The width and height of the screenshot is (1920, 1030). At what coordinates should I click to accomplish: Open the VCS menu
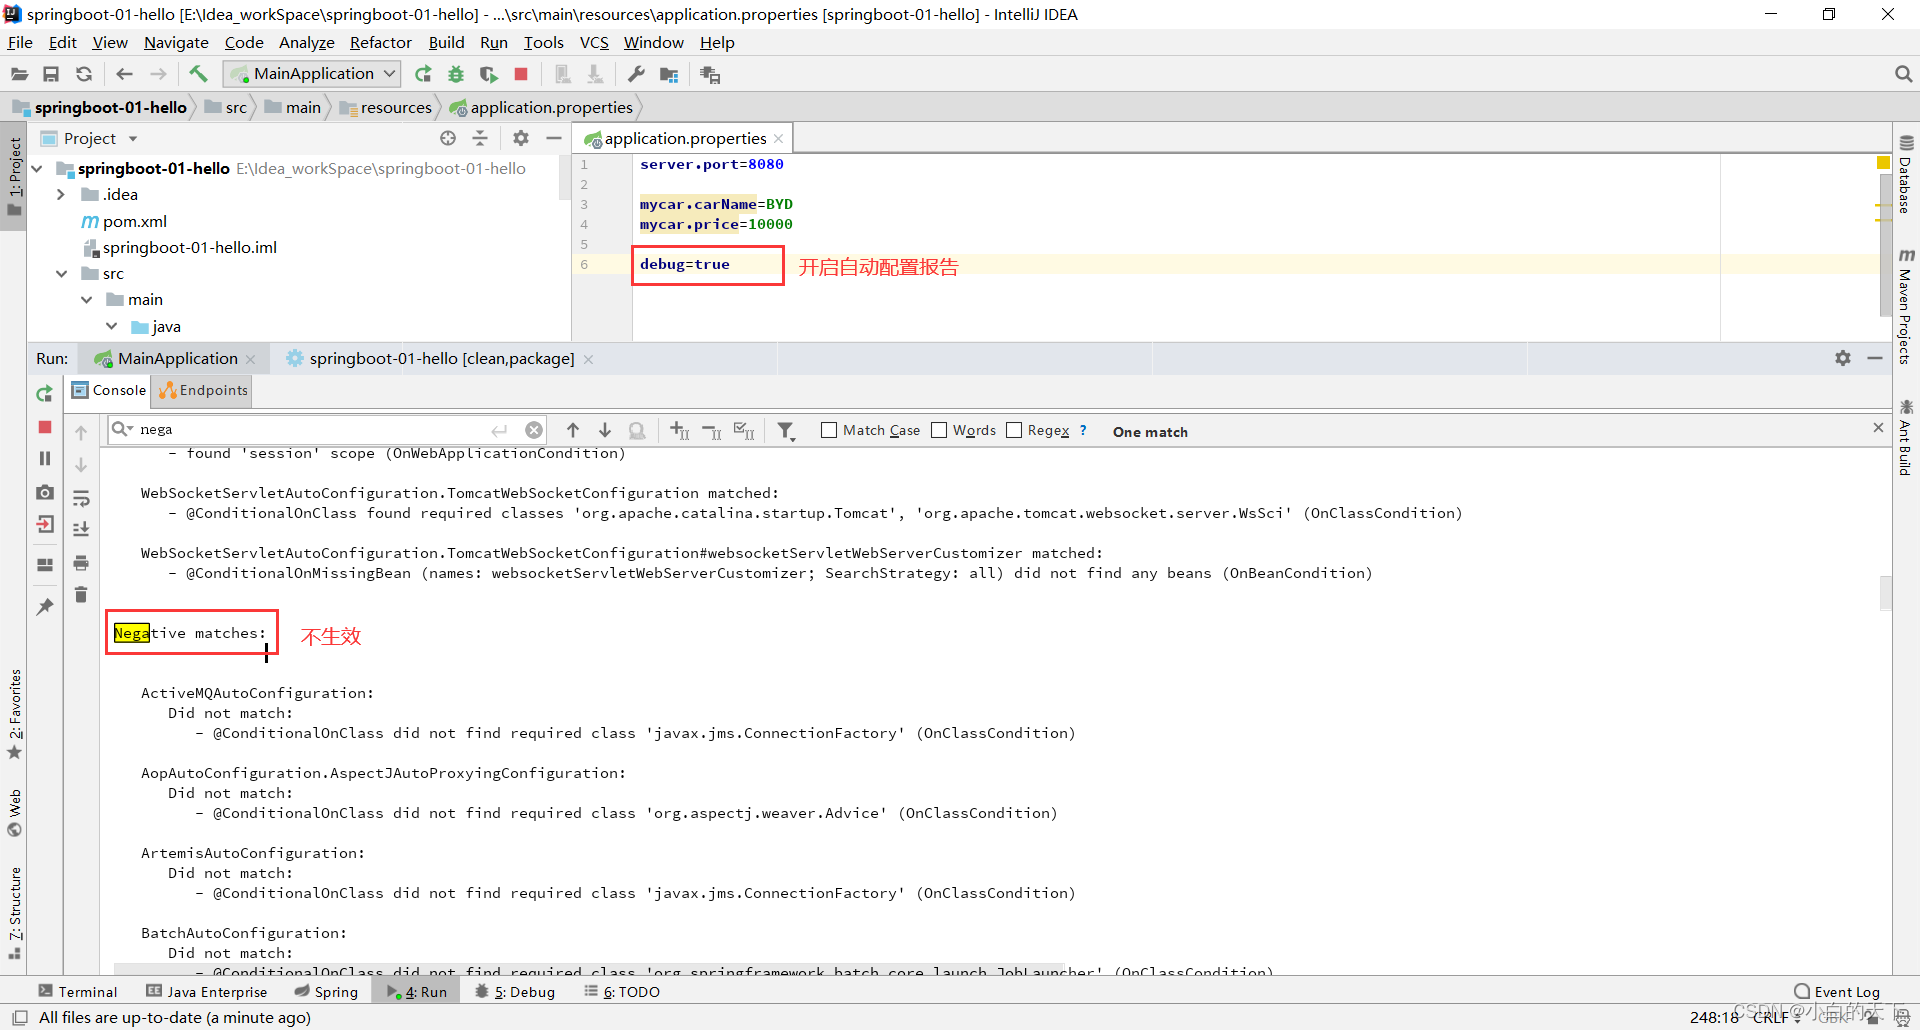click(x=594, y=42)
